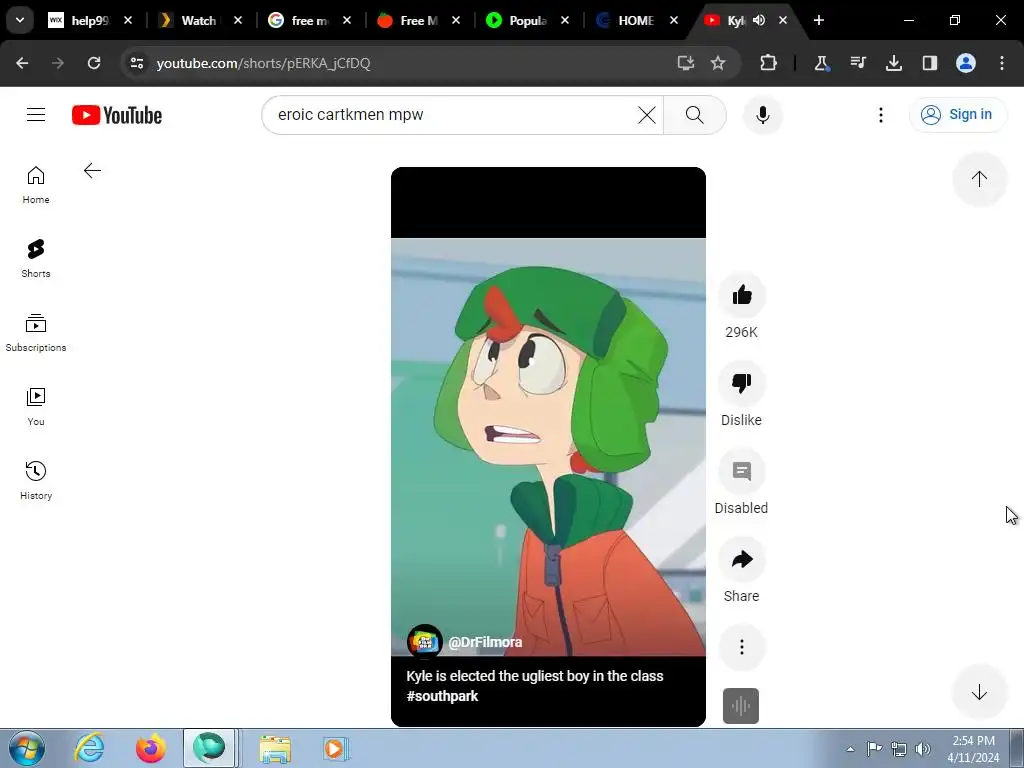Open the tab search dropdown arrow
Image resolution: width=1024 pixels, height=768 pixels.
pyautogui.click(x=20, y=20)
